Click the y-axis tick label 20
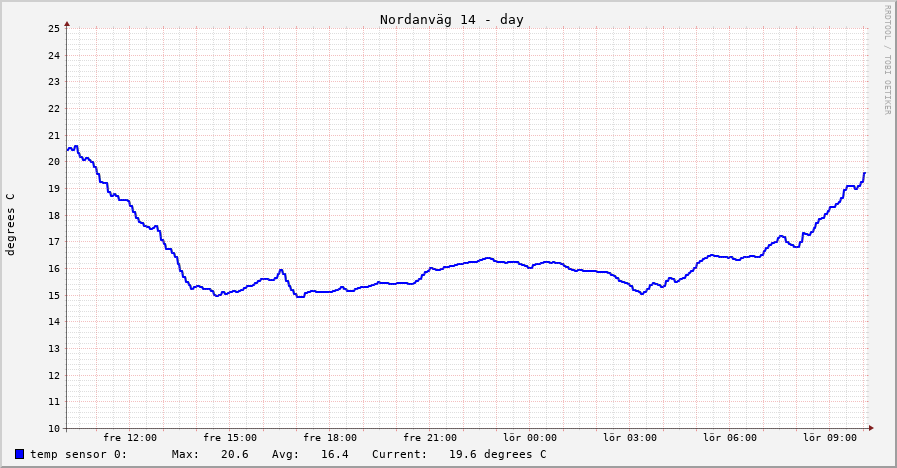This screenshot has width=897, height=468. pos(54,162)
